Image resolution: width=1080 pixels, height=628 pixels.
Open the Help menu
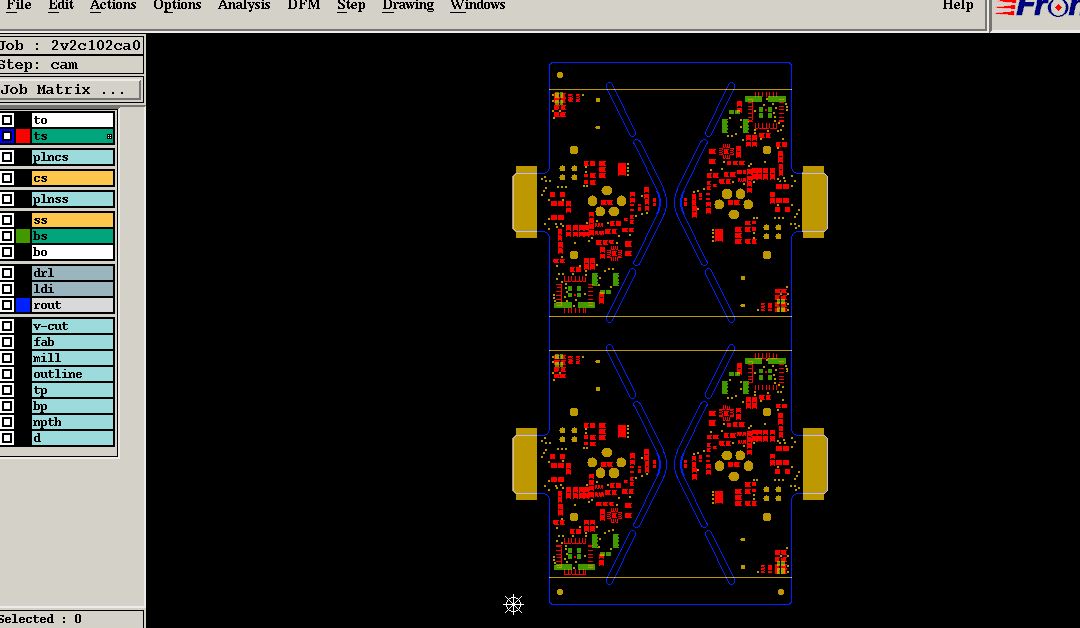[957, 5]
